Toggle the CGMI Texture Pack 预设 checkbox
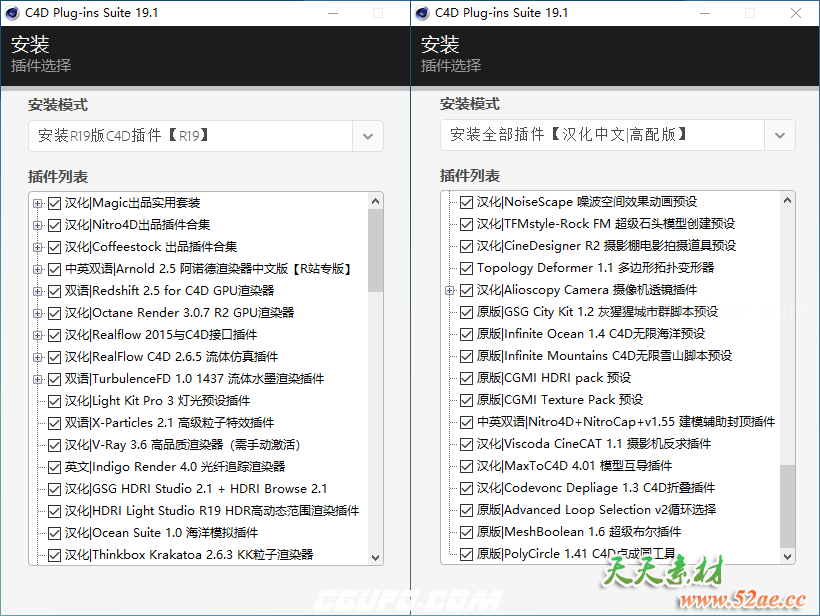This screenshot has width=820, height=616. tap(466, 400)
